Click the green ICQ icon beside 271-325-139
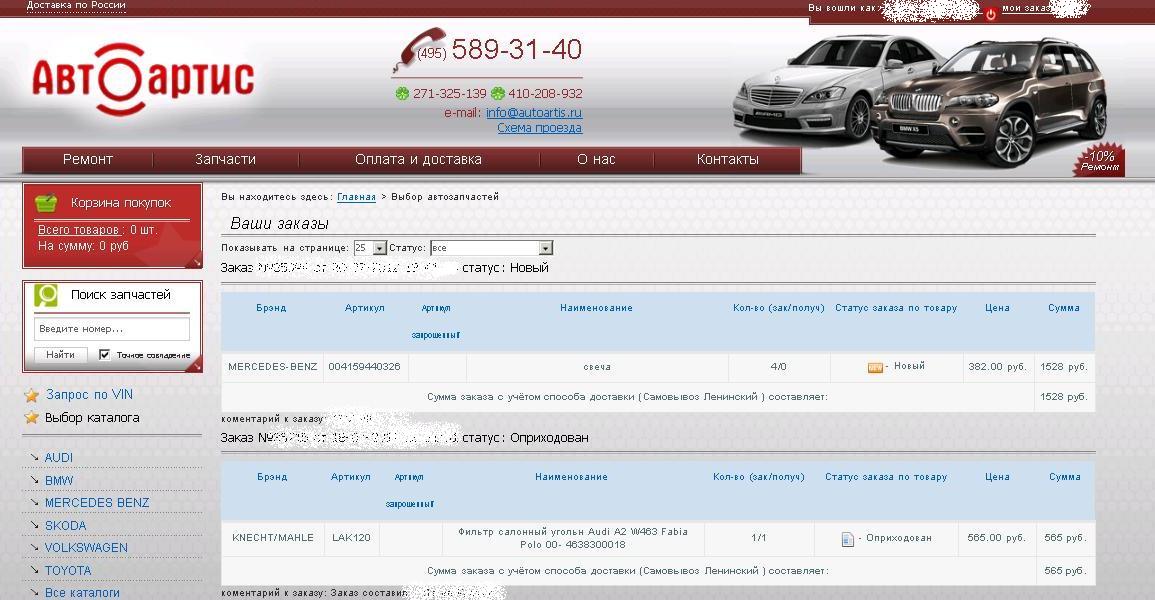Screen dimensions: 1155x600 pyautogui.click(x=402, y=93)
